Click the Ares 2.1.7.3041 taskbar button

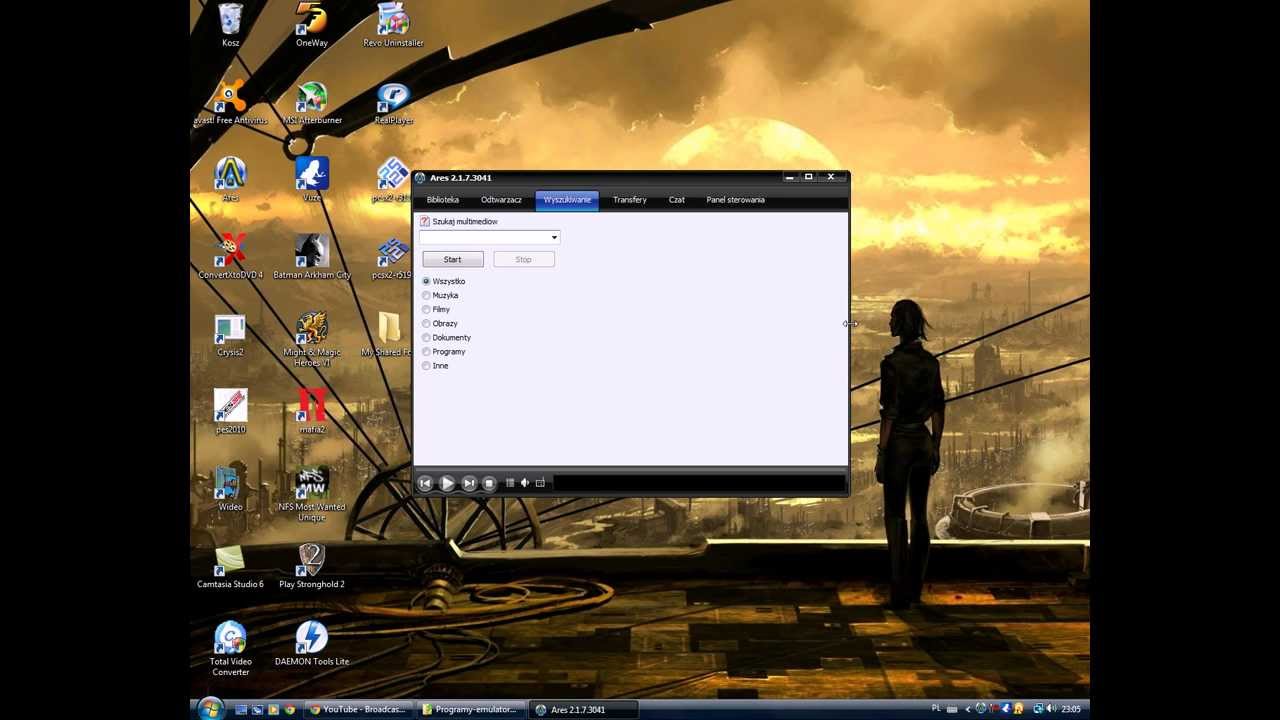pos(583,710)
